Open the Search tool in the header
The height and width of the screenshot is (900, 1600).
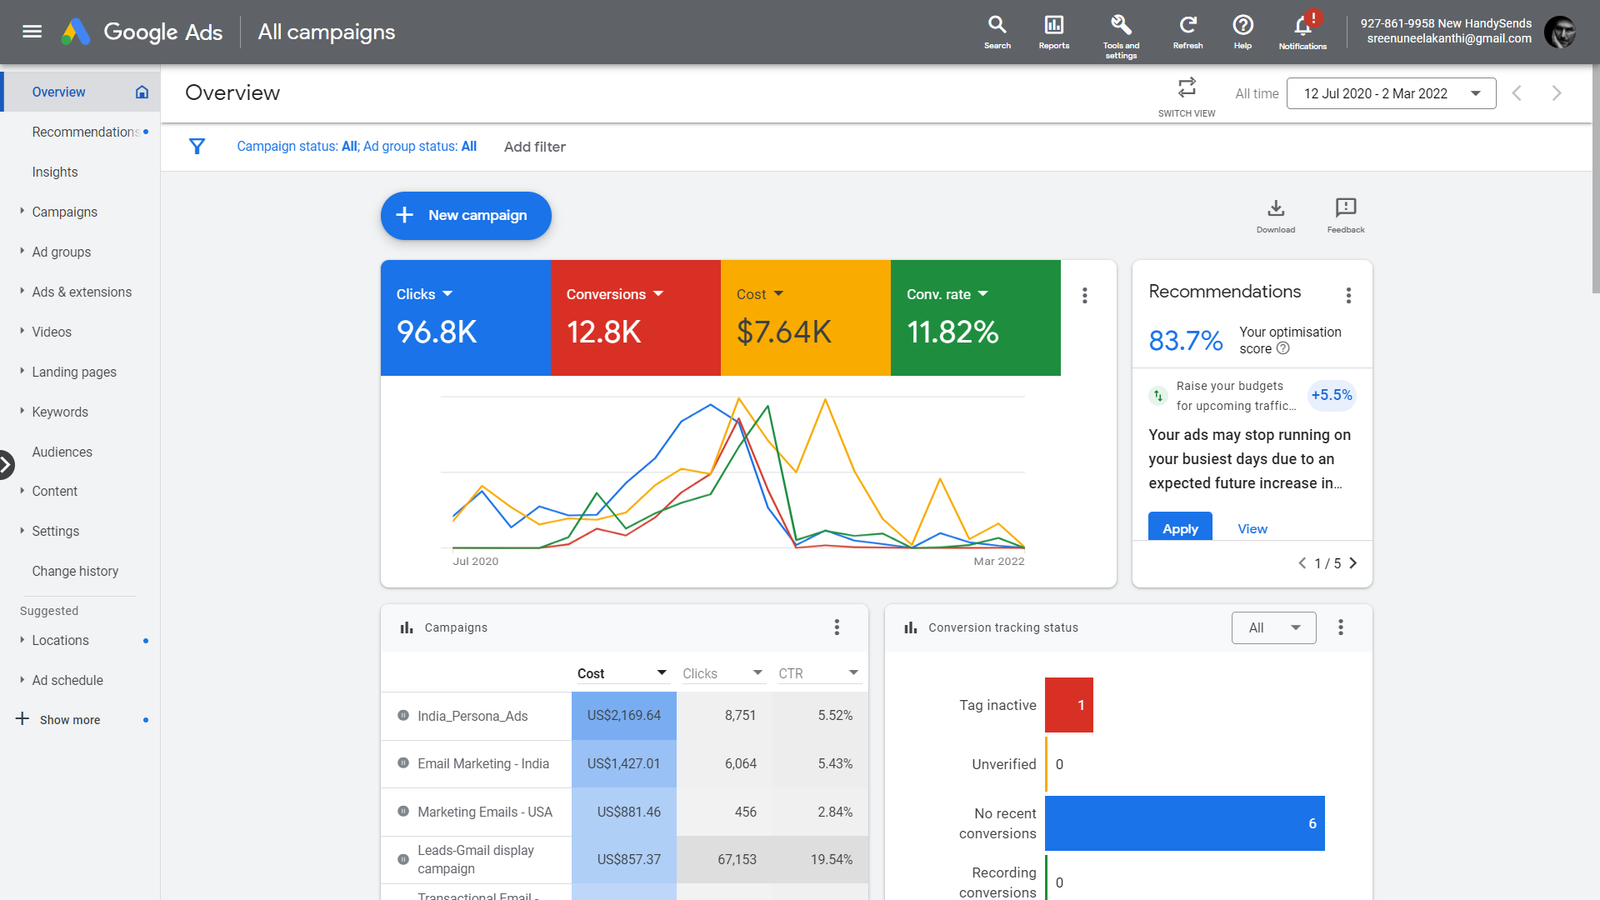click(997, 32)
